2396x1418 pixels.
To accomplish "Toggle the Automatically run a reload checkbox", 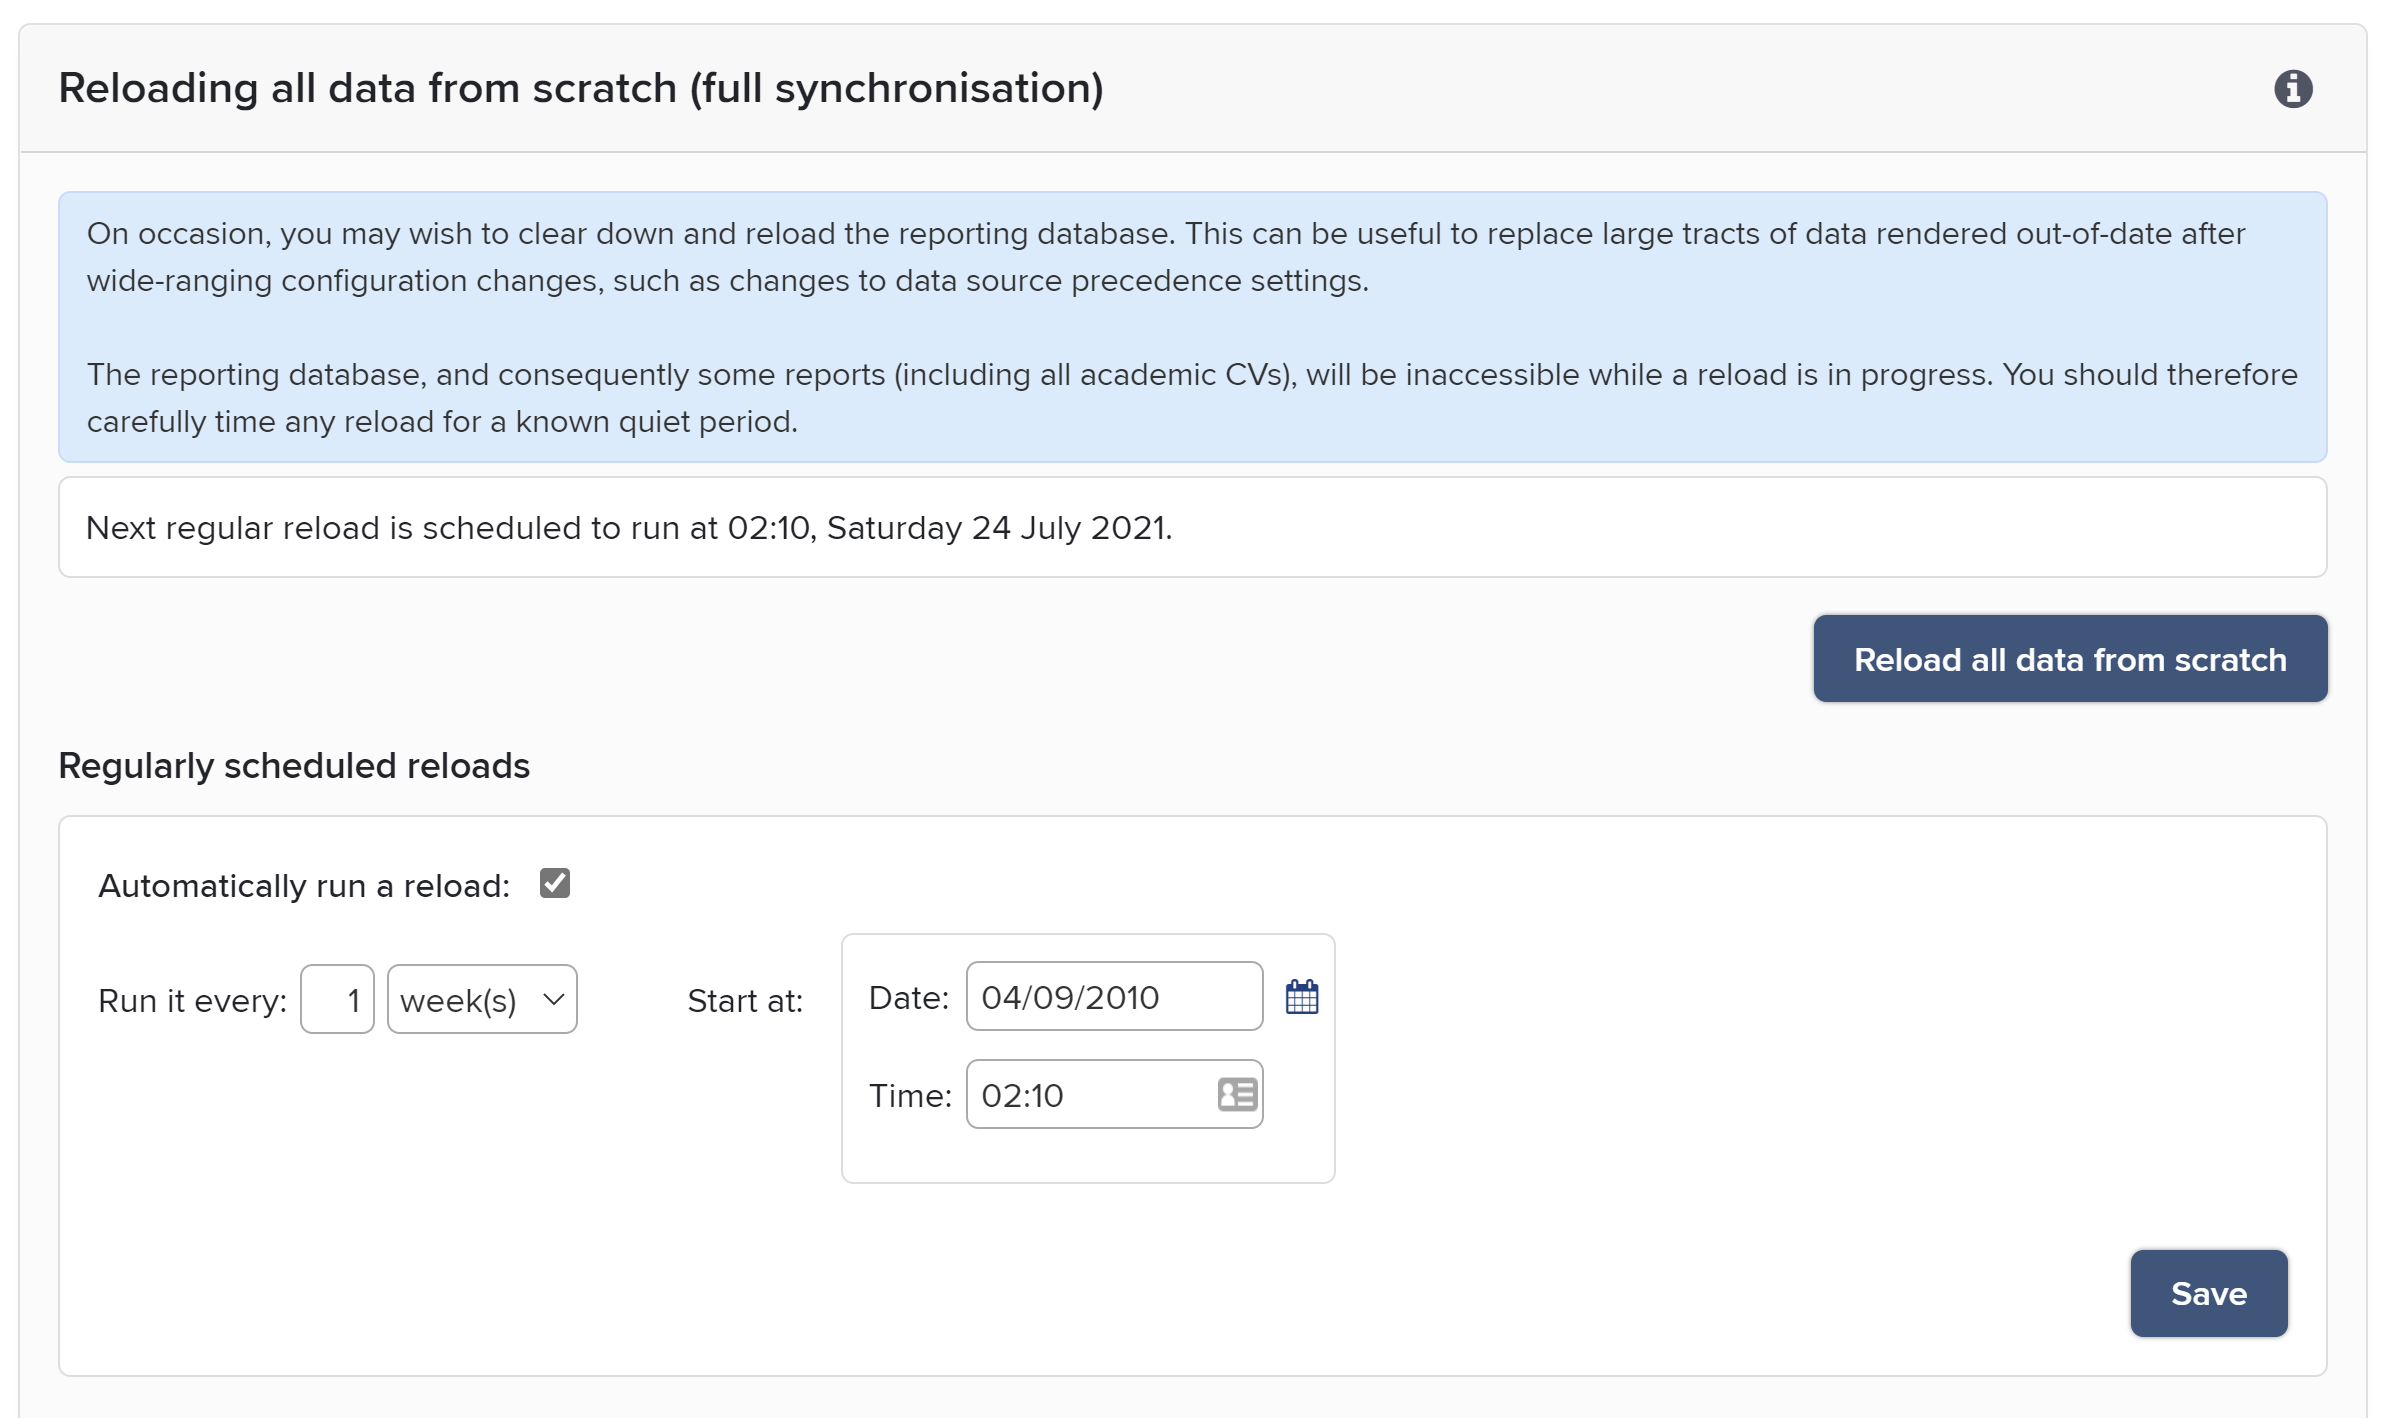I will tap(555, 884).
